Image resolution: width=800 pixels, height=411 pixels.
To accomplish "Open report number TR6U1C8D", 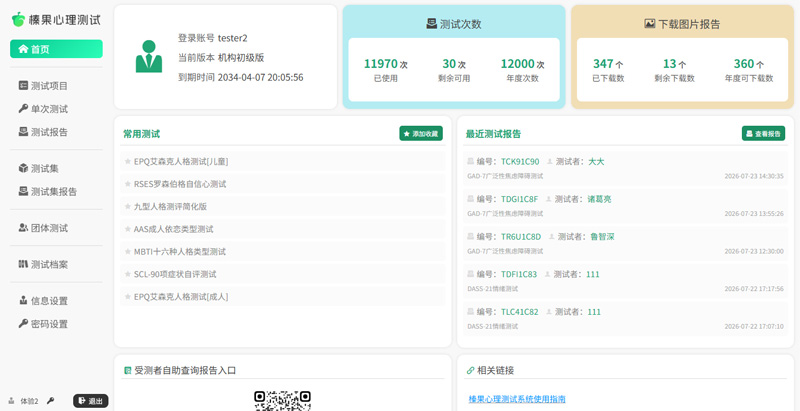I will tap(521, 237).
